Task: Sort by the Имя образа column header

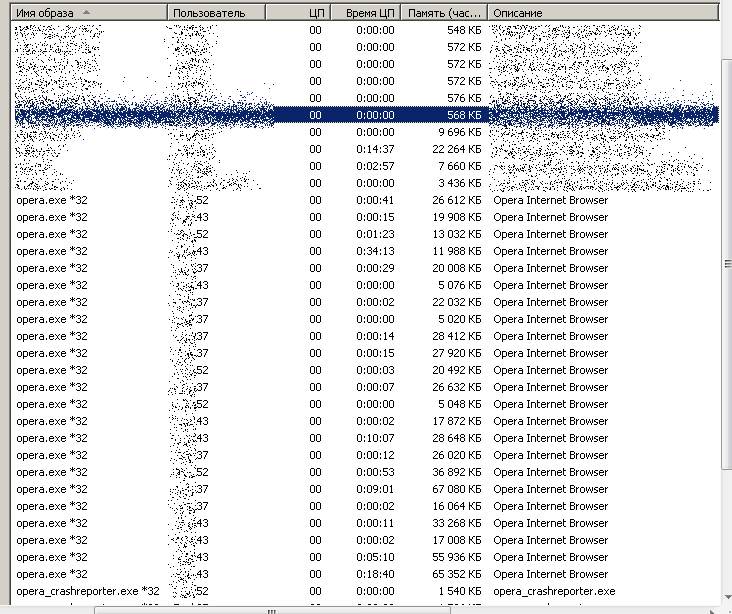Action: click(89, 13)
